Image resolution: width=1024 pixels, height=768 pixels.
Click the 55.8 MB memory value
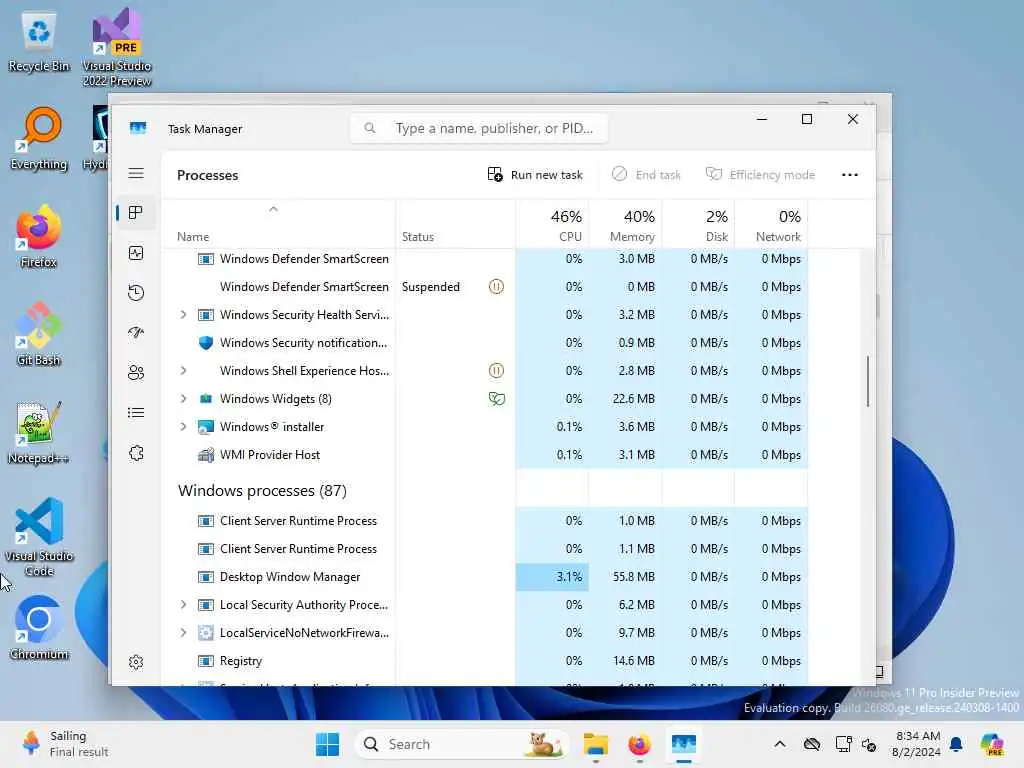click(x=633, y=577)
